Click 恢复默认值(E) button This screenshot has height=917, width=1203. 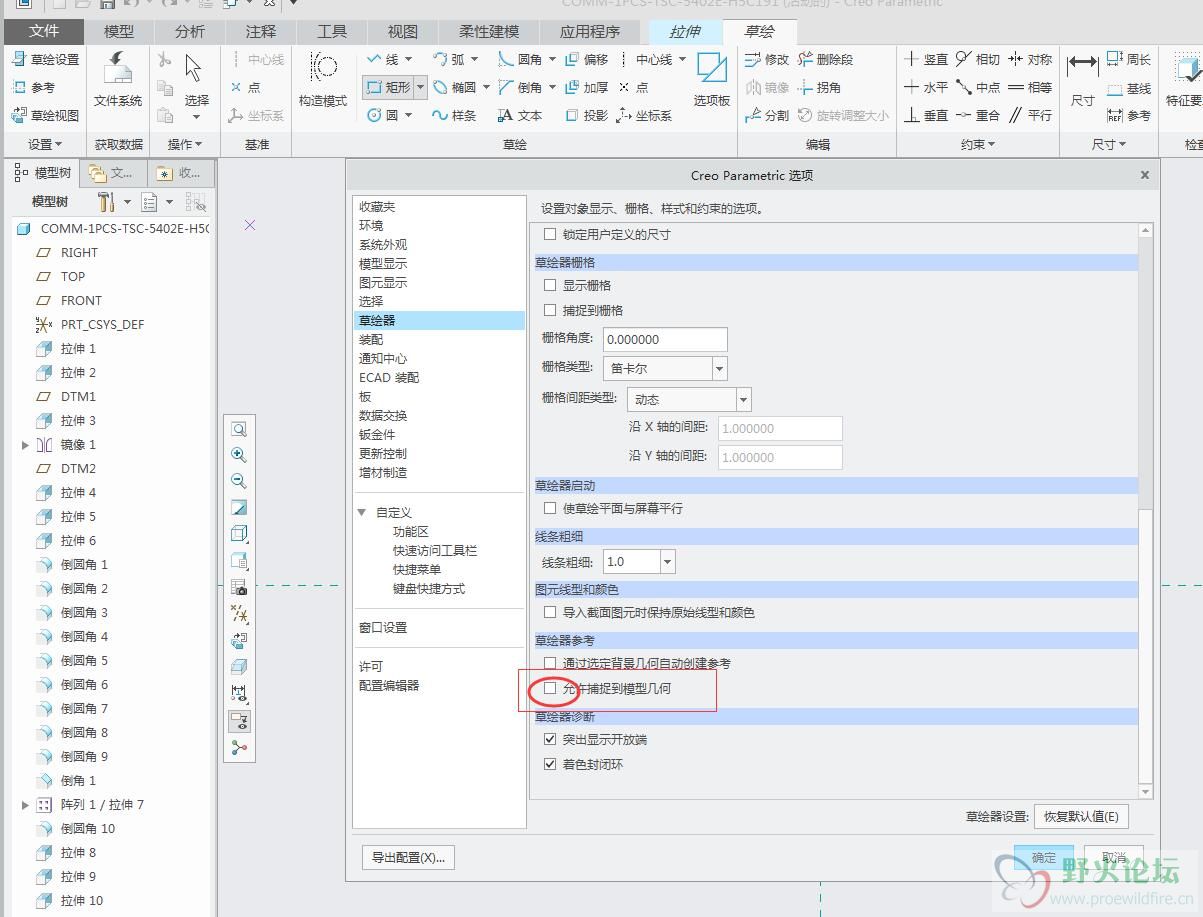[x=1081, y=816]
